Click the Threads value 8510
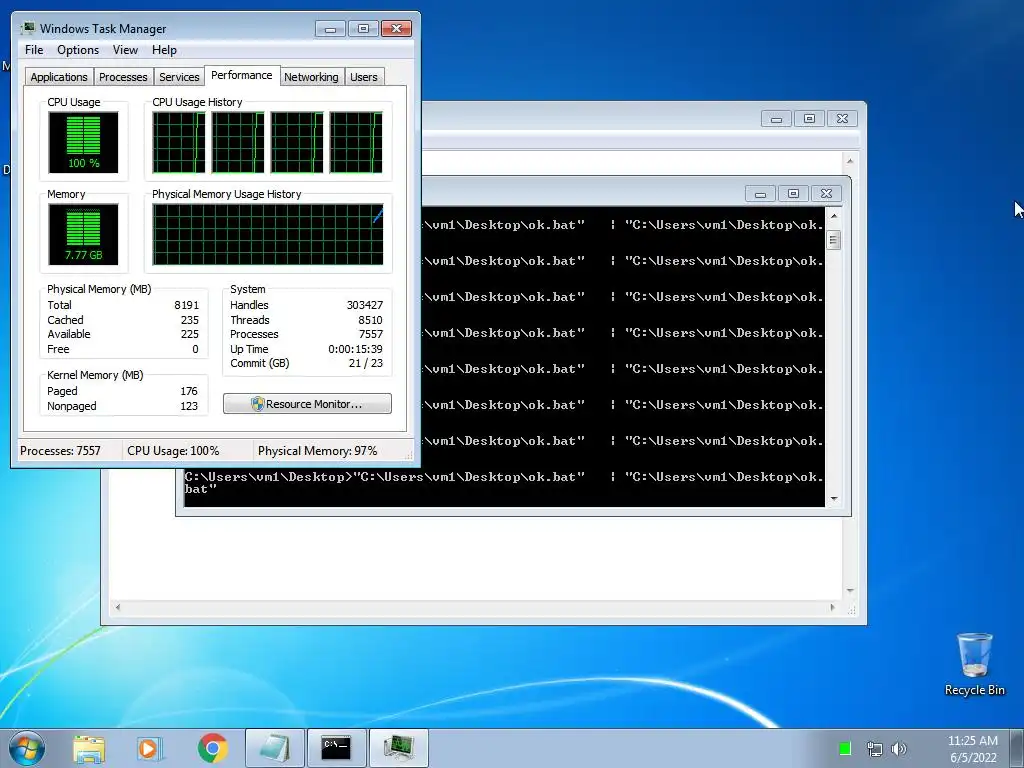 [x=370, y=320]
